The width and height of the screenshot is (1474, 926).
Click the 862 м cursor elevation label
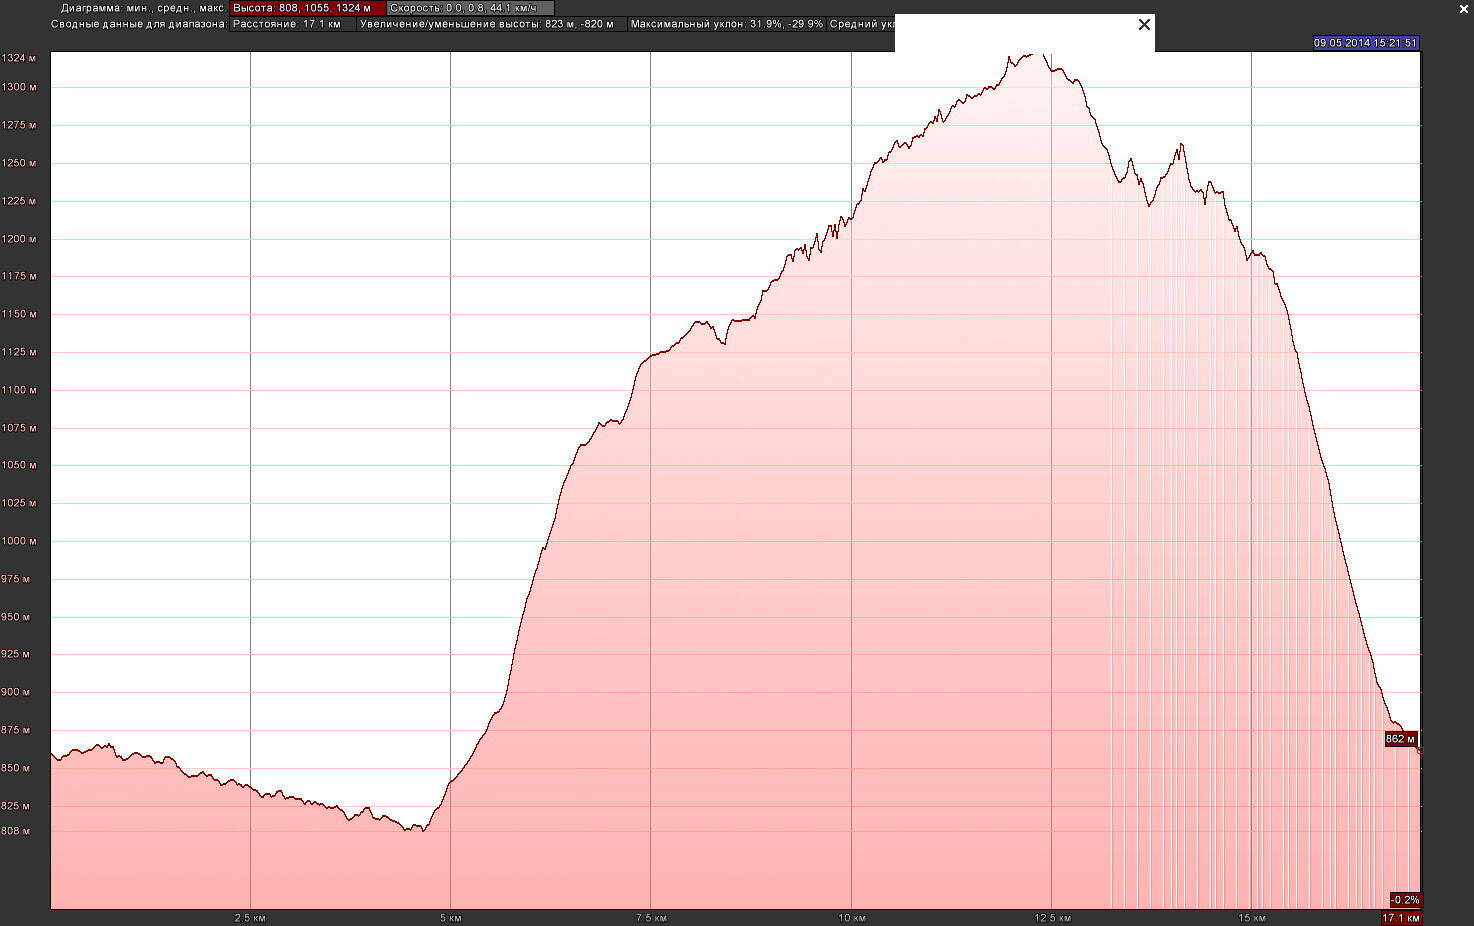click(1400, 739)
